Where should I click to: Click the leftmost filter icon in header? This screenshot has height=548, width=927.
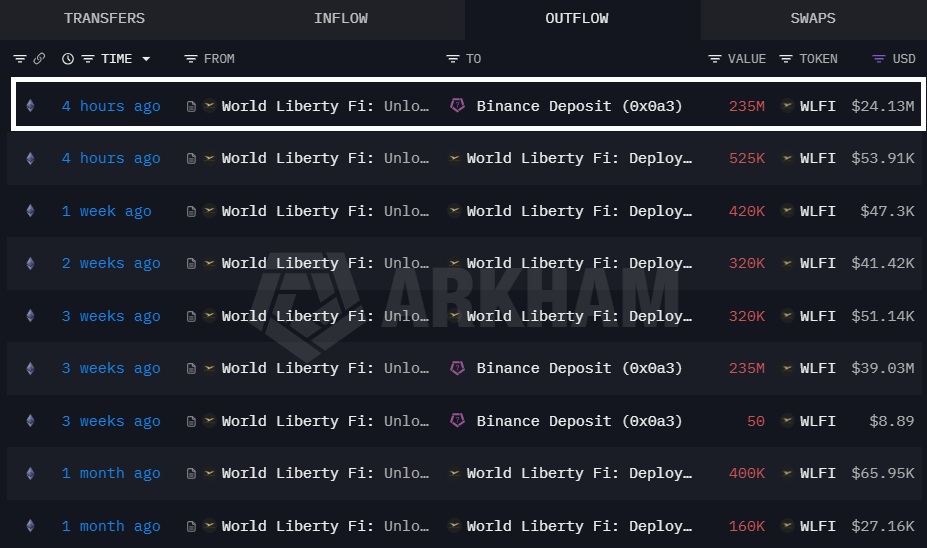20,59
